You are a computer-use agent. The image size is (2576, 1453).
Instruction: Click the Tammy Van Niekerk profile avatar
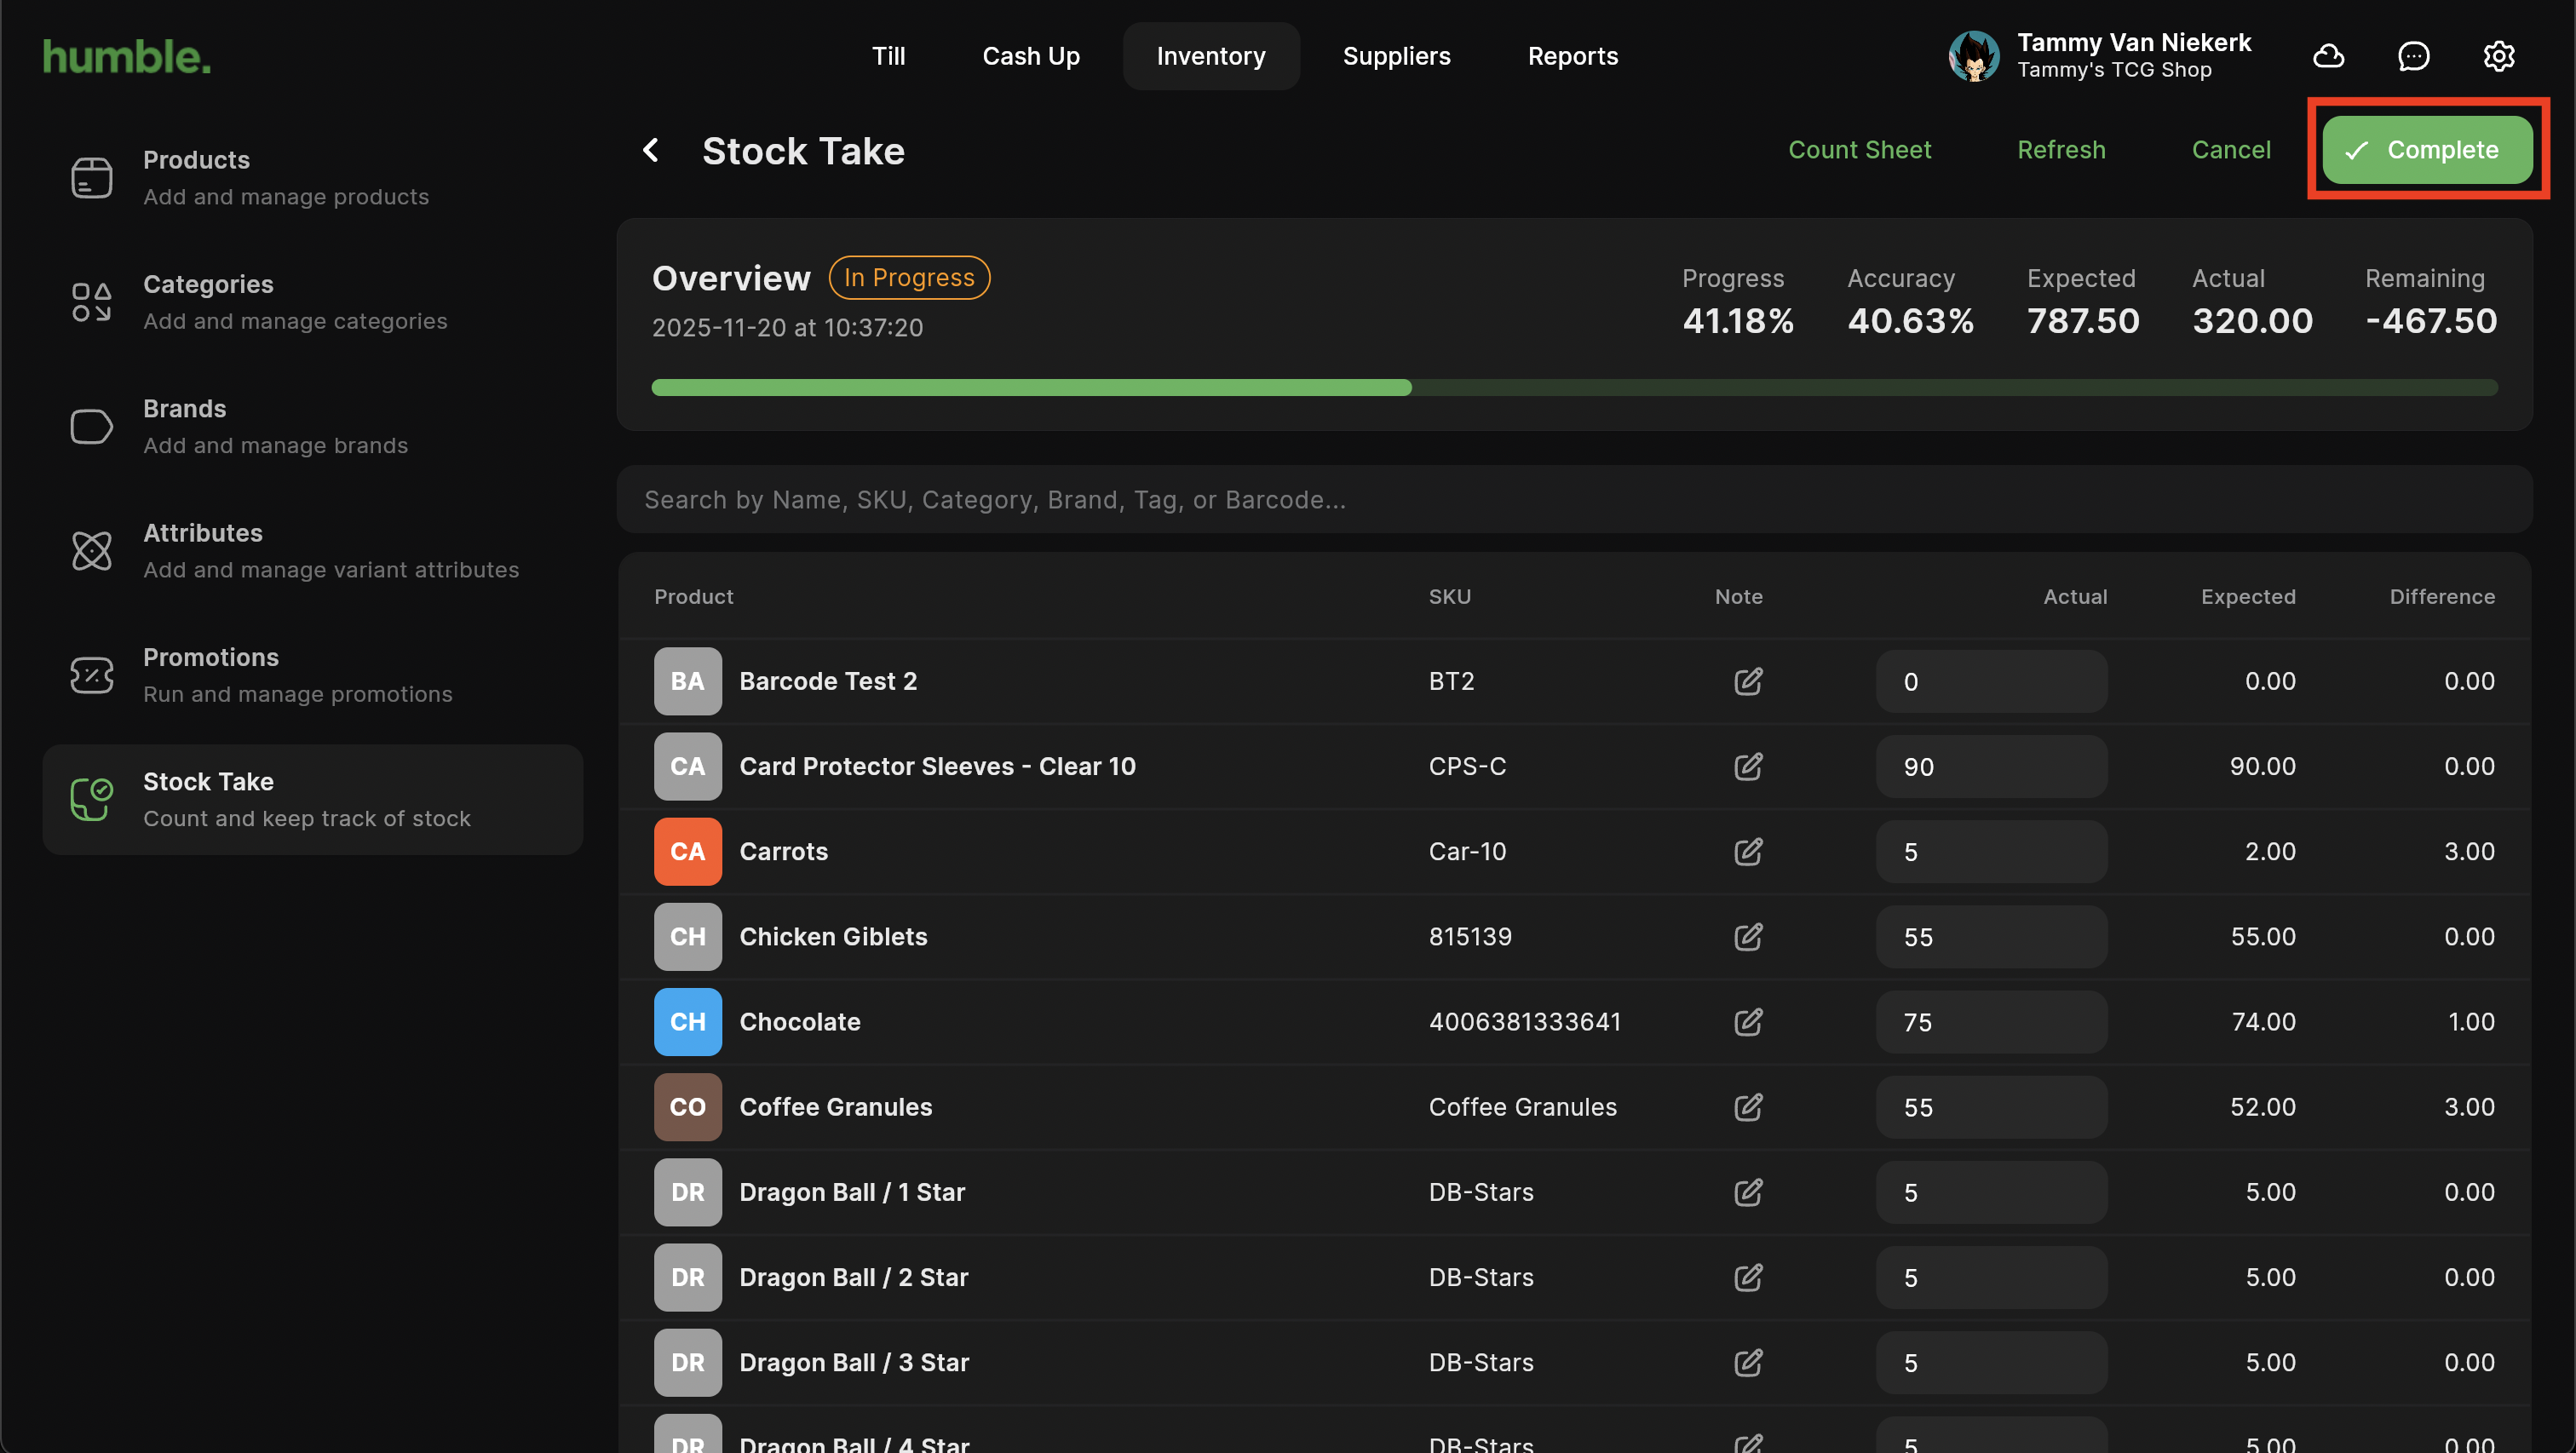(x=1973, y=56)
